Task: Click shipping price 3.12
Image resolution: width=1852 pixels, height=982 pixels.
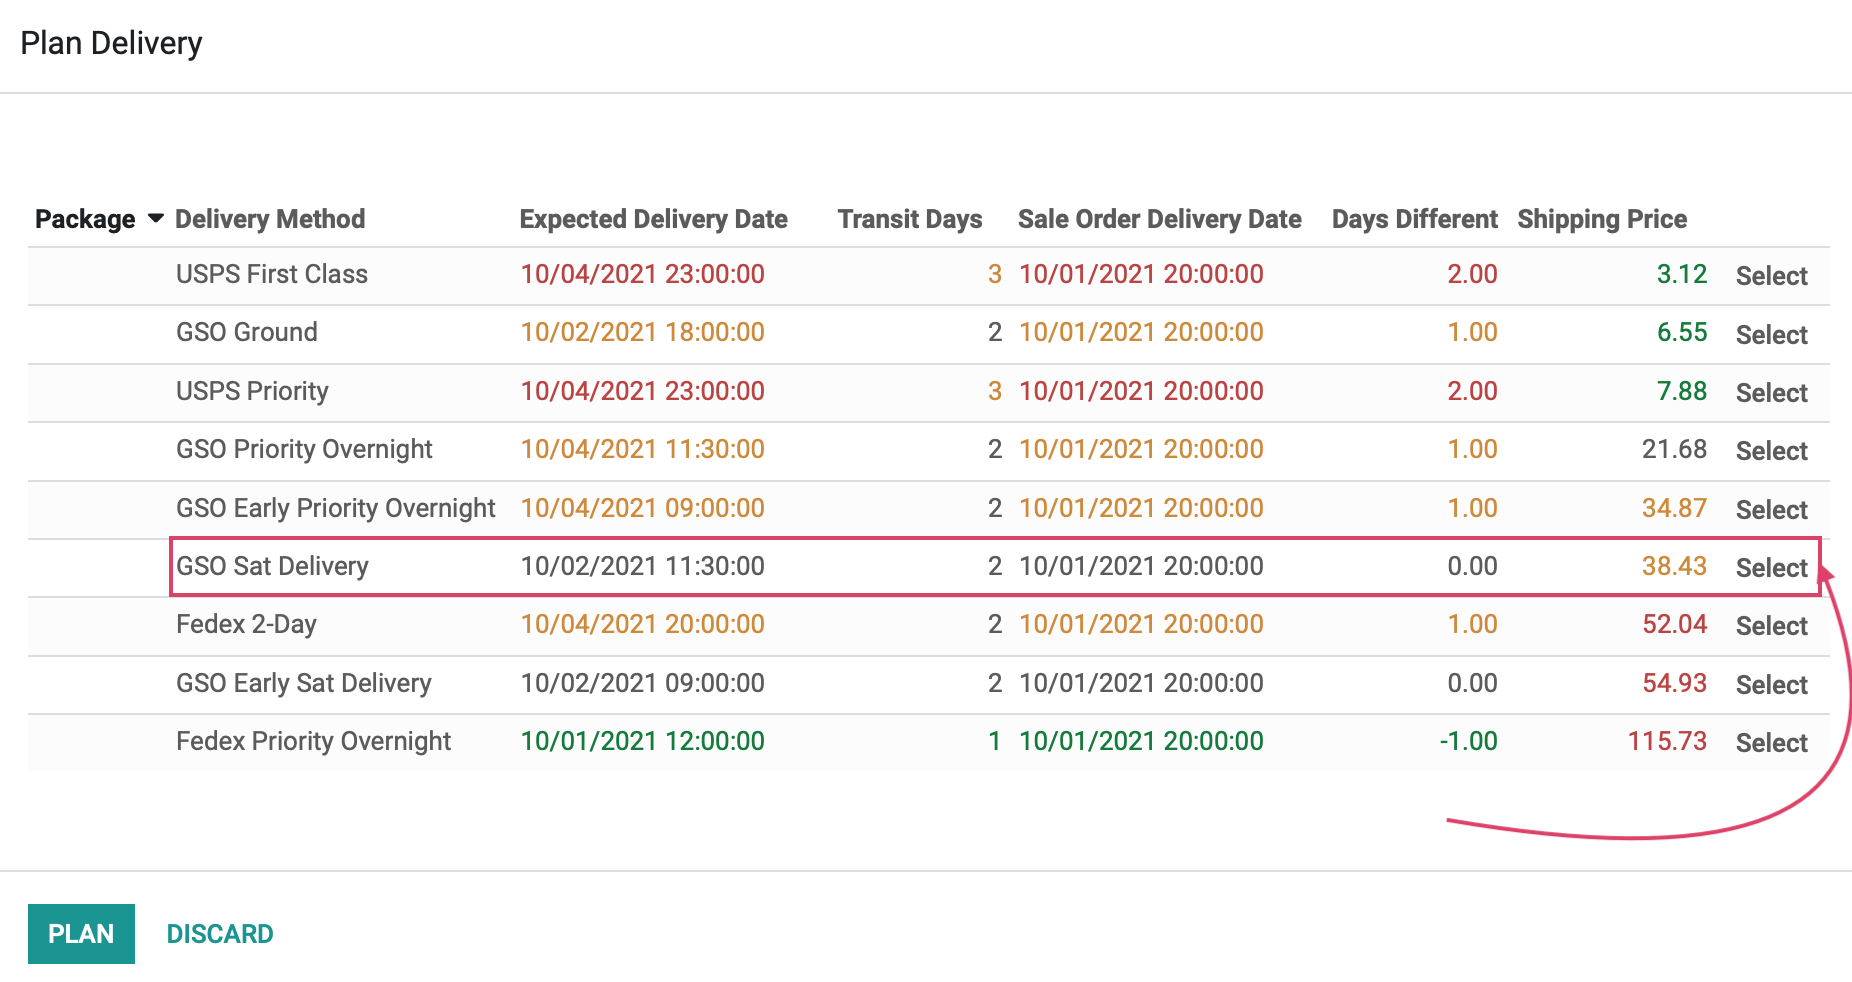Action: 1682,274
